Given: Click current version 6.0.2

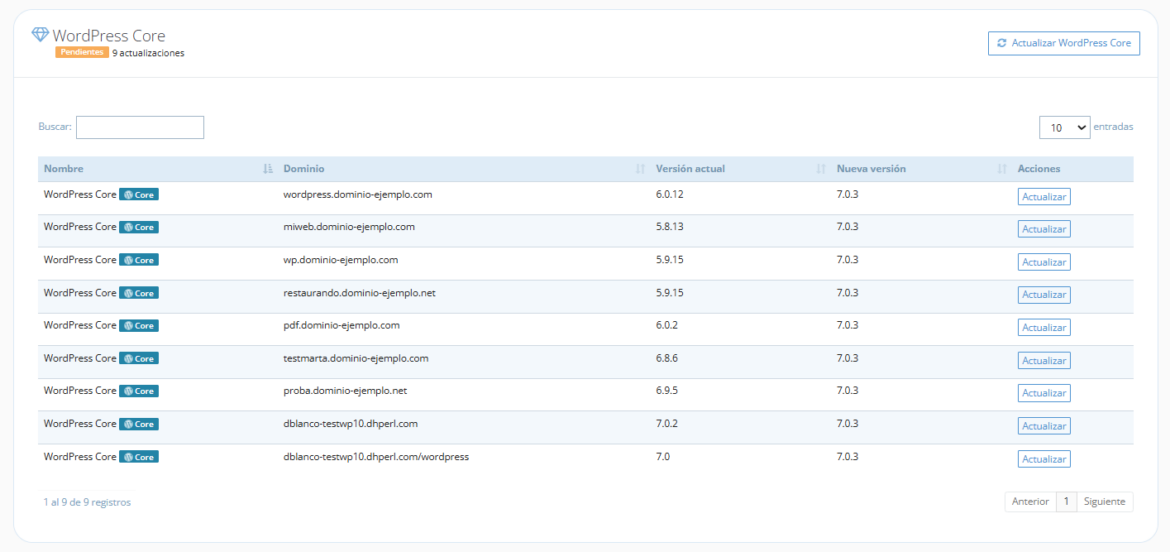Looking at the screenshot, I should (x=667, y=325).
